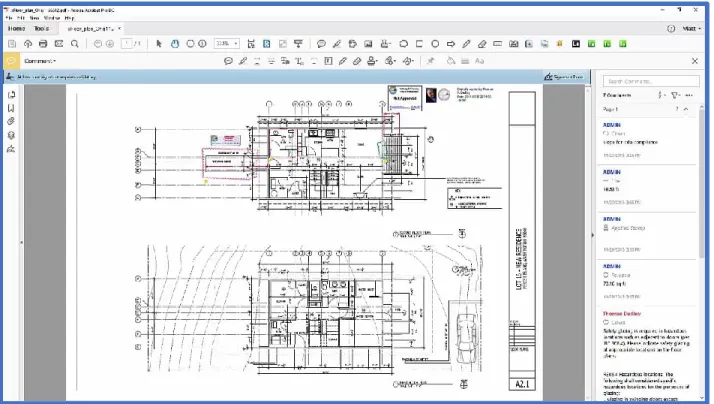Viewport: 714px width, 404px height.
Task: Click the highlighted fit-page icon in the toolbar
Action: pos(267,44)
